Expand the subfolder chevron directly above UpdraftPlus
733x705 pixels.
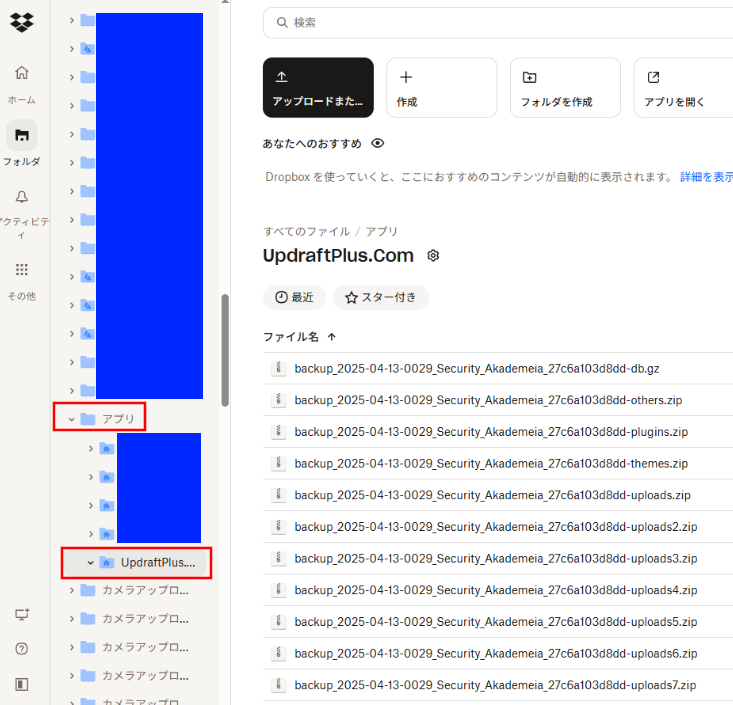click(x=91, y=534)
